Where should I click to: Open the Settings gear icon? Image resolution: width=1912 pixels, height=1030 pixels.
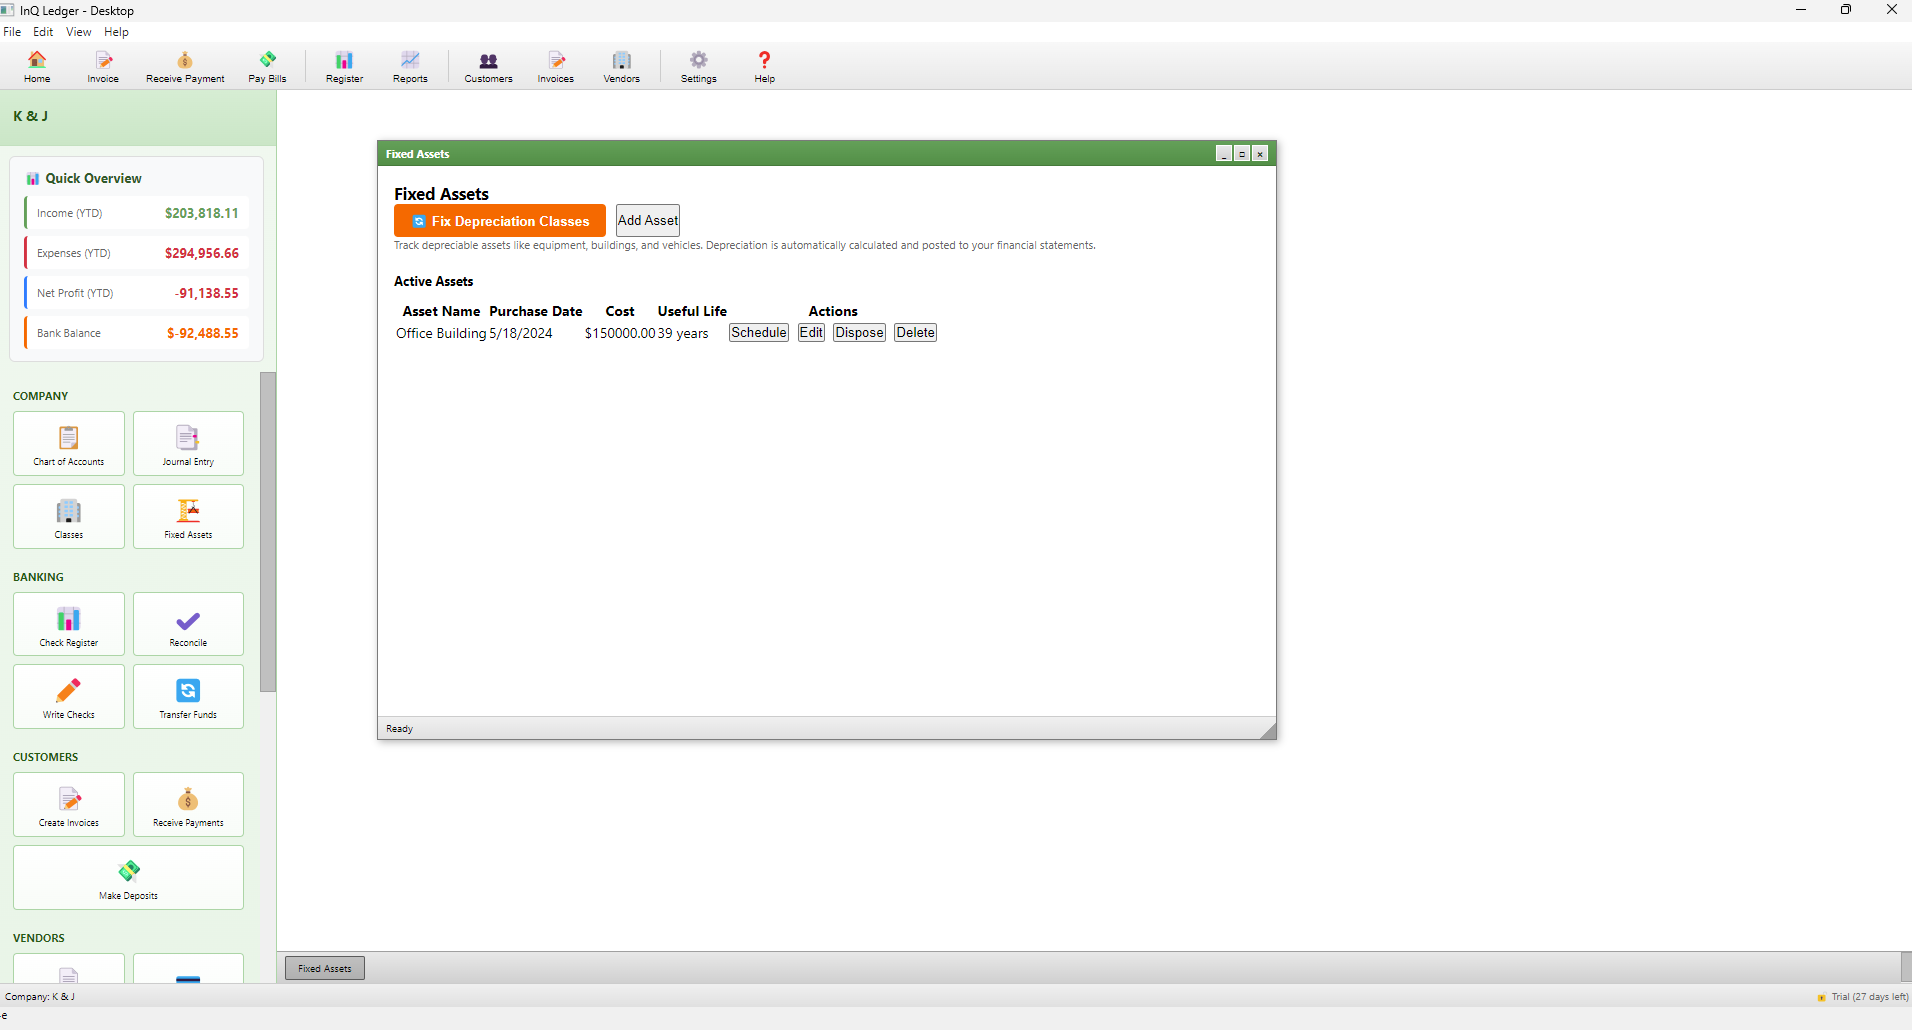click(699, 67)
